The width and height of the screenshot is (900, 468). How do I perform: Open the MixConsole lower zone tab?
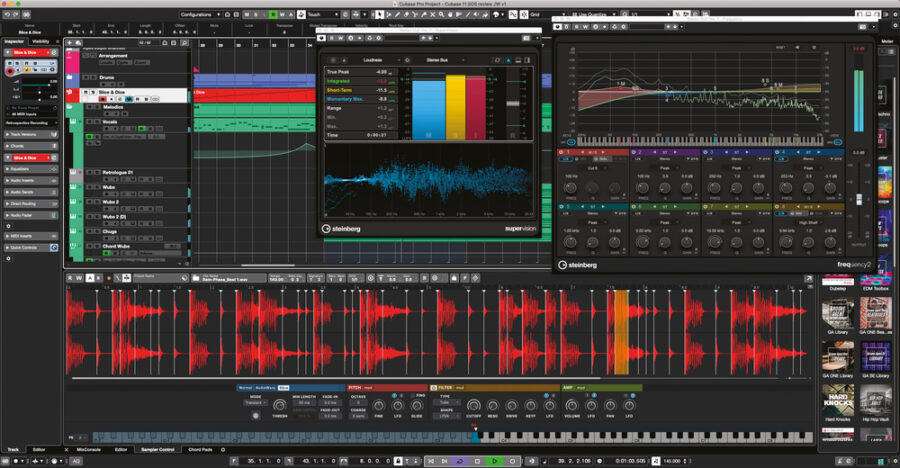(x=88, y=450)
